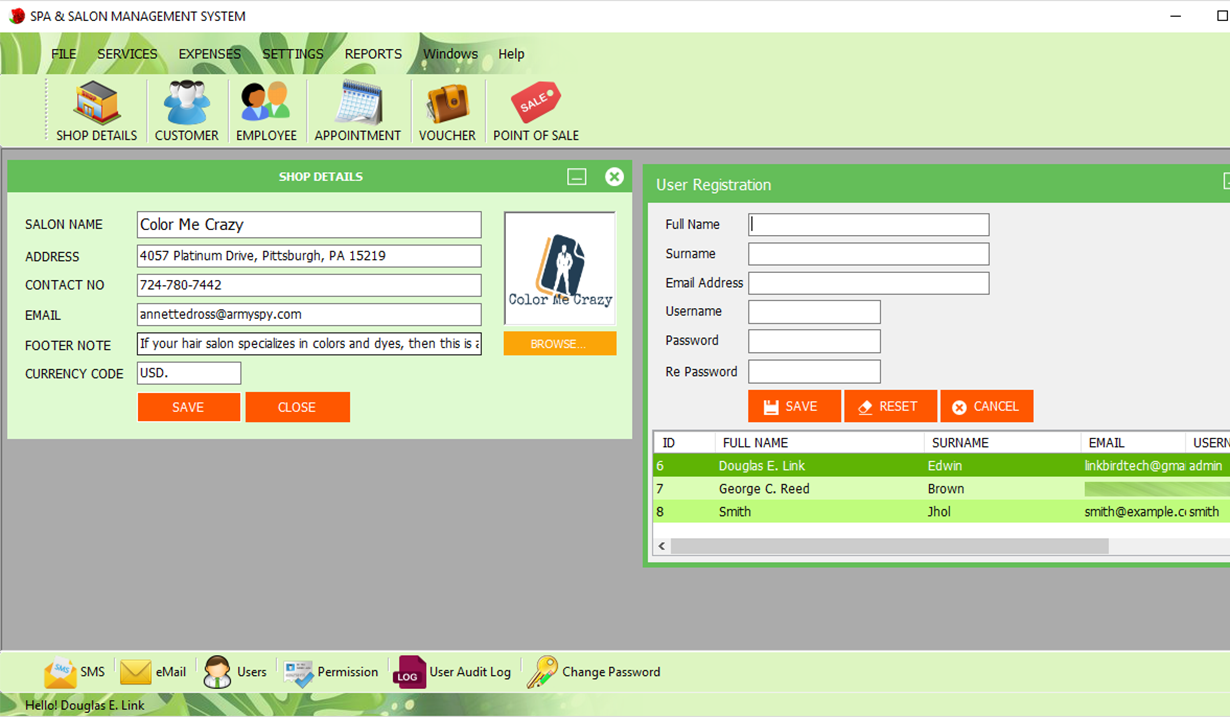The image size is (1230, 717).
Task: Click the Full Name field
Action: (x=868, y=225)
